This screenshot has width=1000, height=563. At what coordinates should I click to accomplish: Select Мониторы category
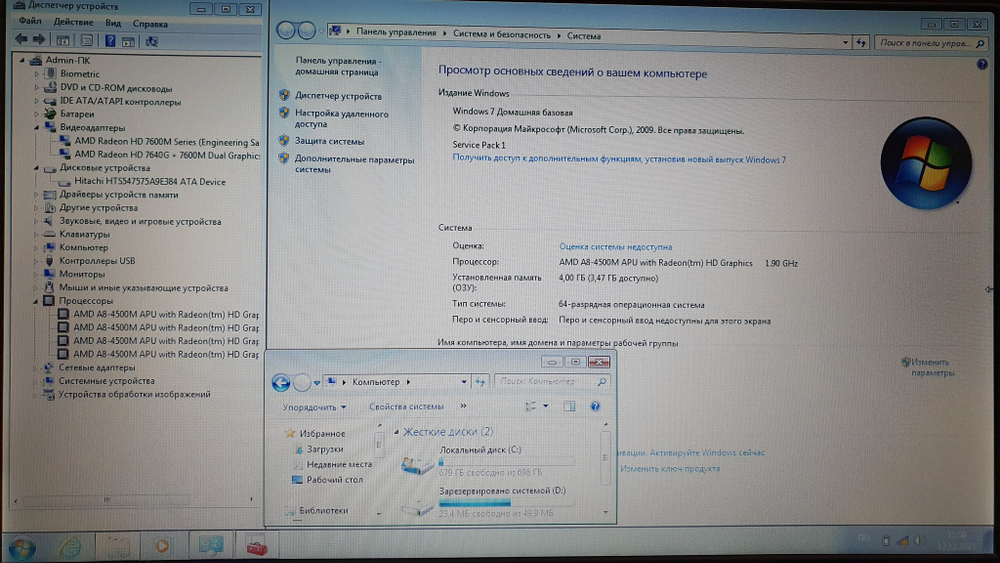click(x=82, y=274)
